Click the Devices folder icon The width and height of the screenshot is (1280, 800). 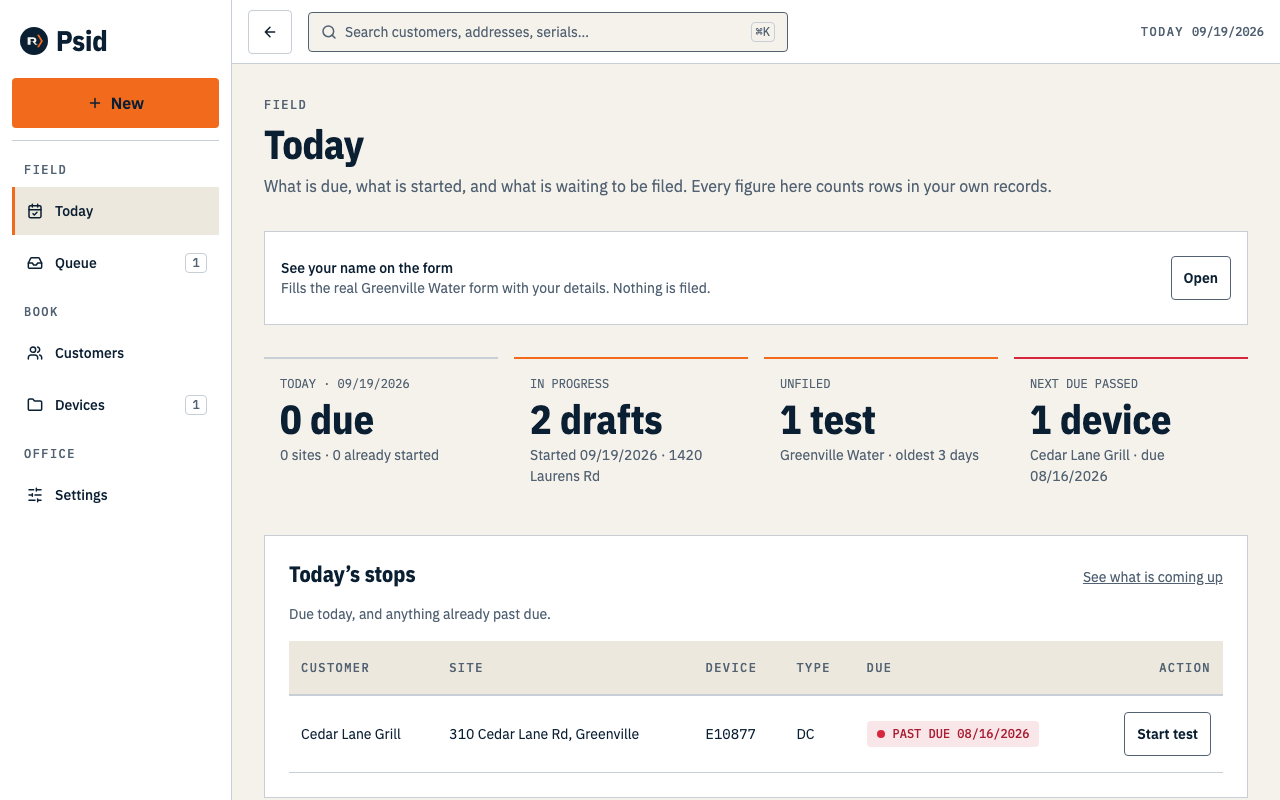click(35, 405)
